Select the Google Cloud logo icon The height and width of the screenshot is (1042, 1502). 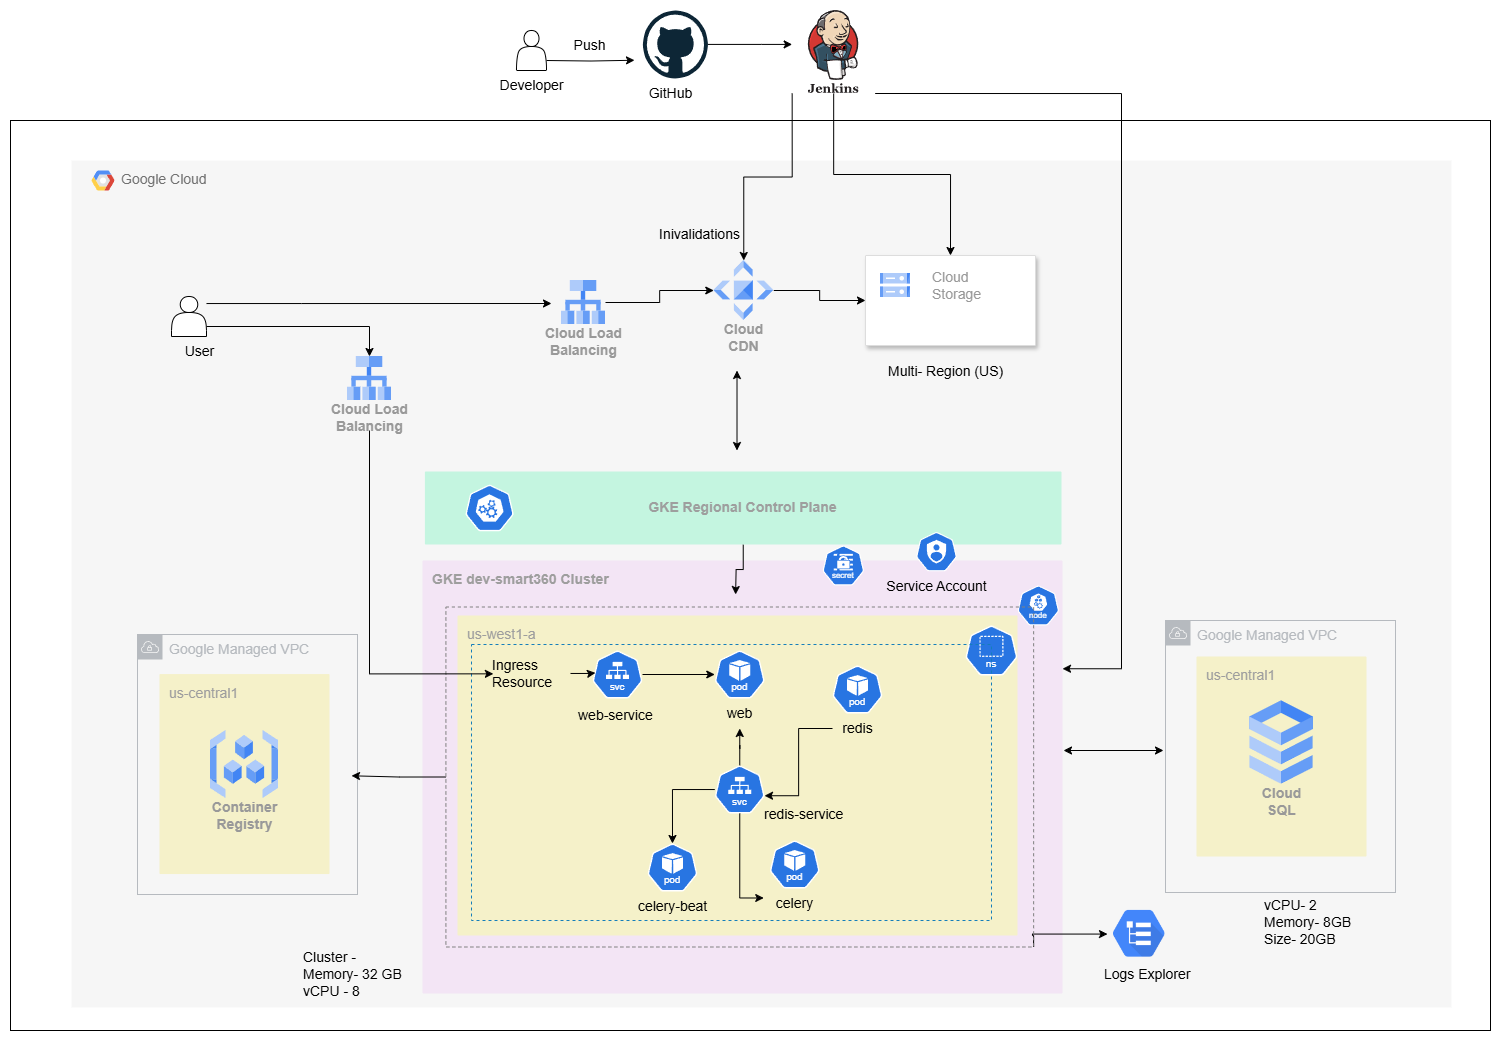coord(103,180)
